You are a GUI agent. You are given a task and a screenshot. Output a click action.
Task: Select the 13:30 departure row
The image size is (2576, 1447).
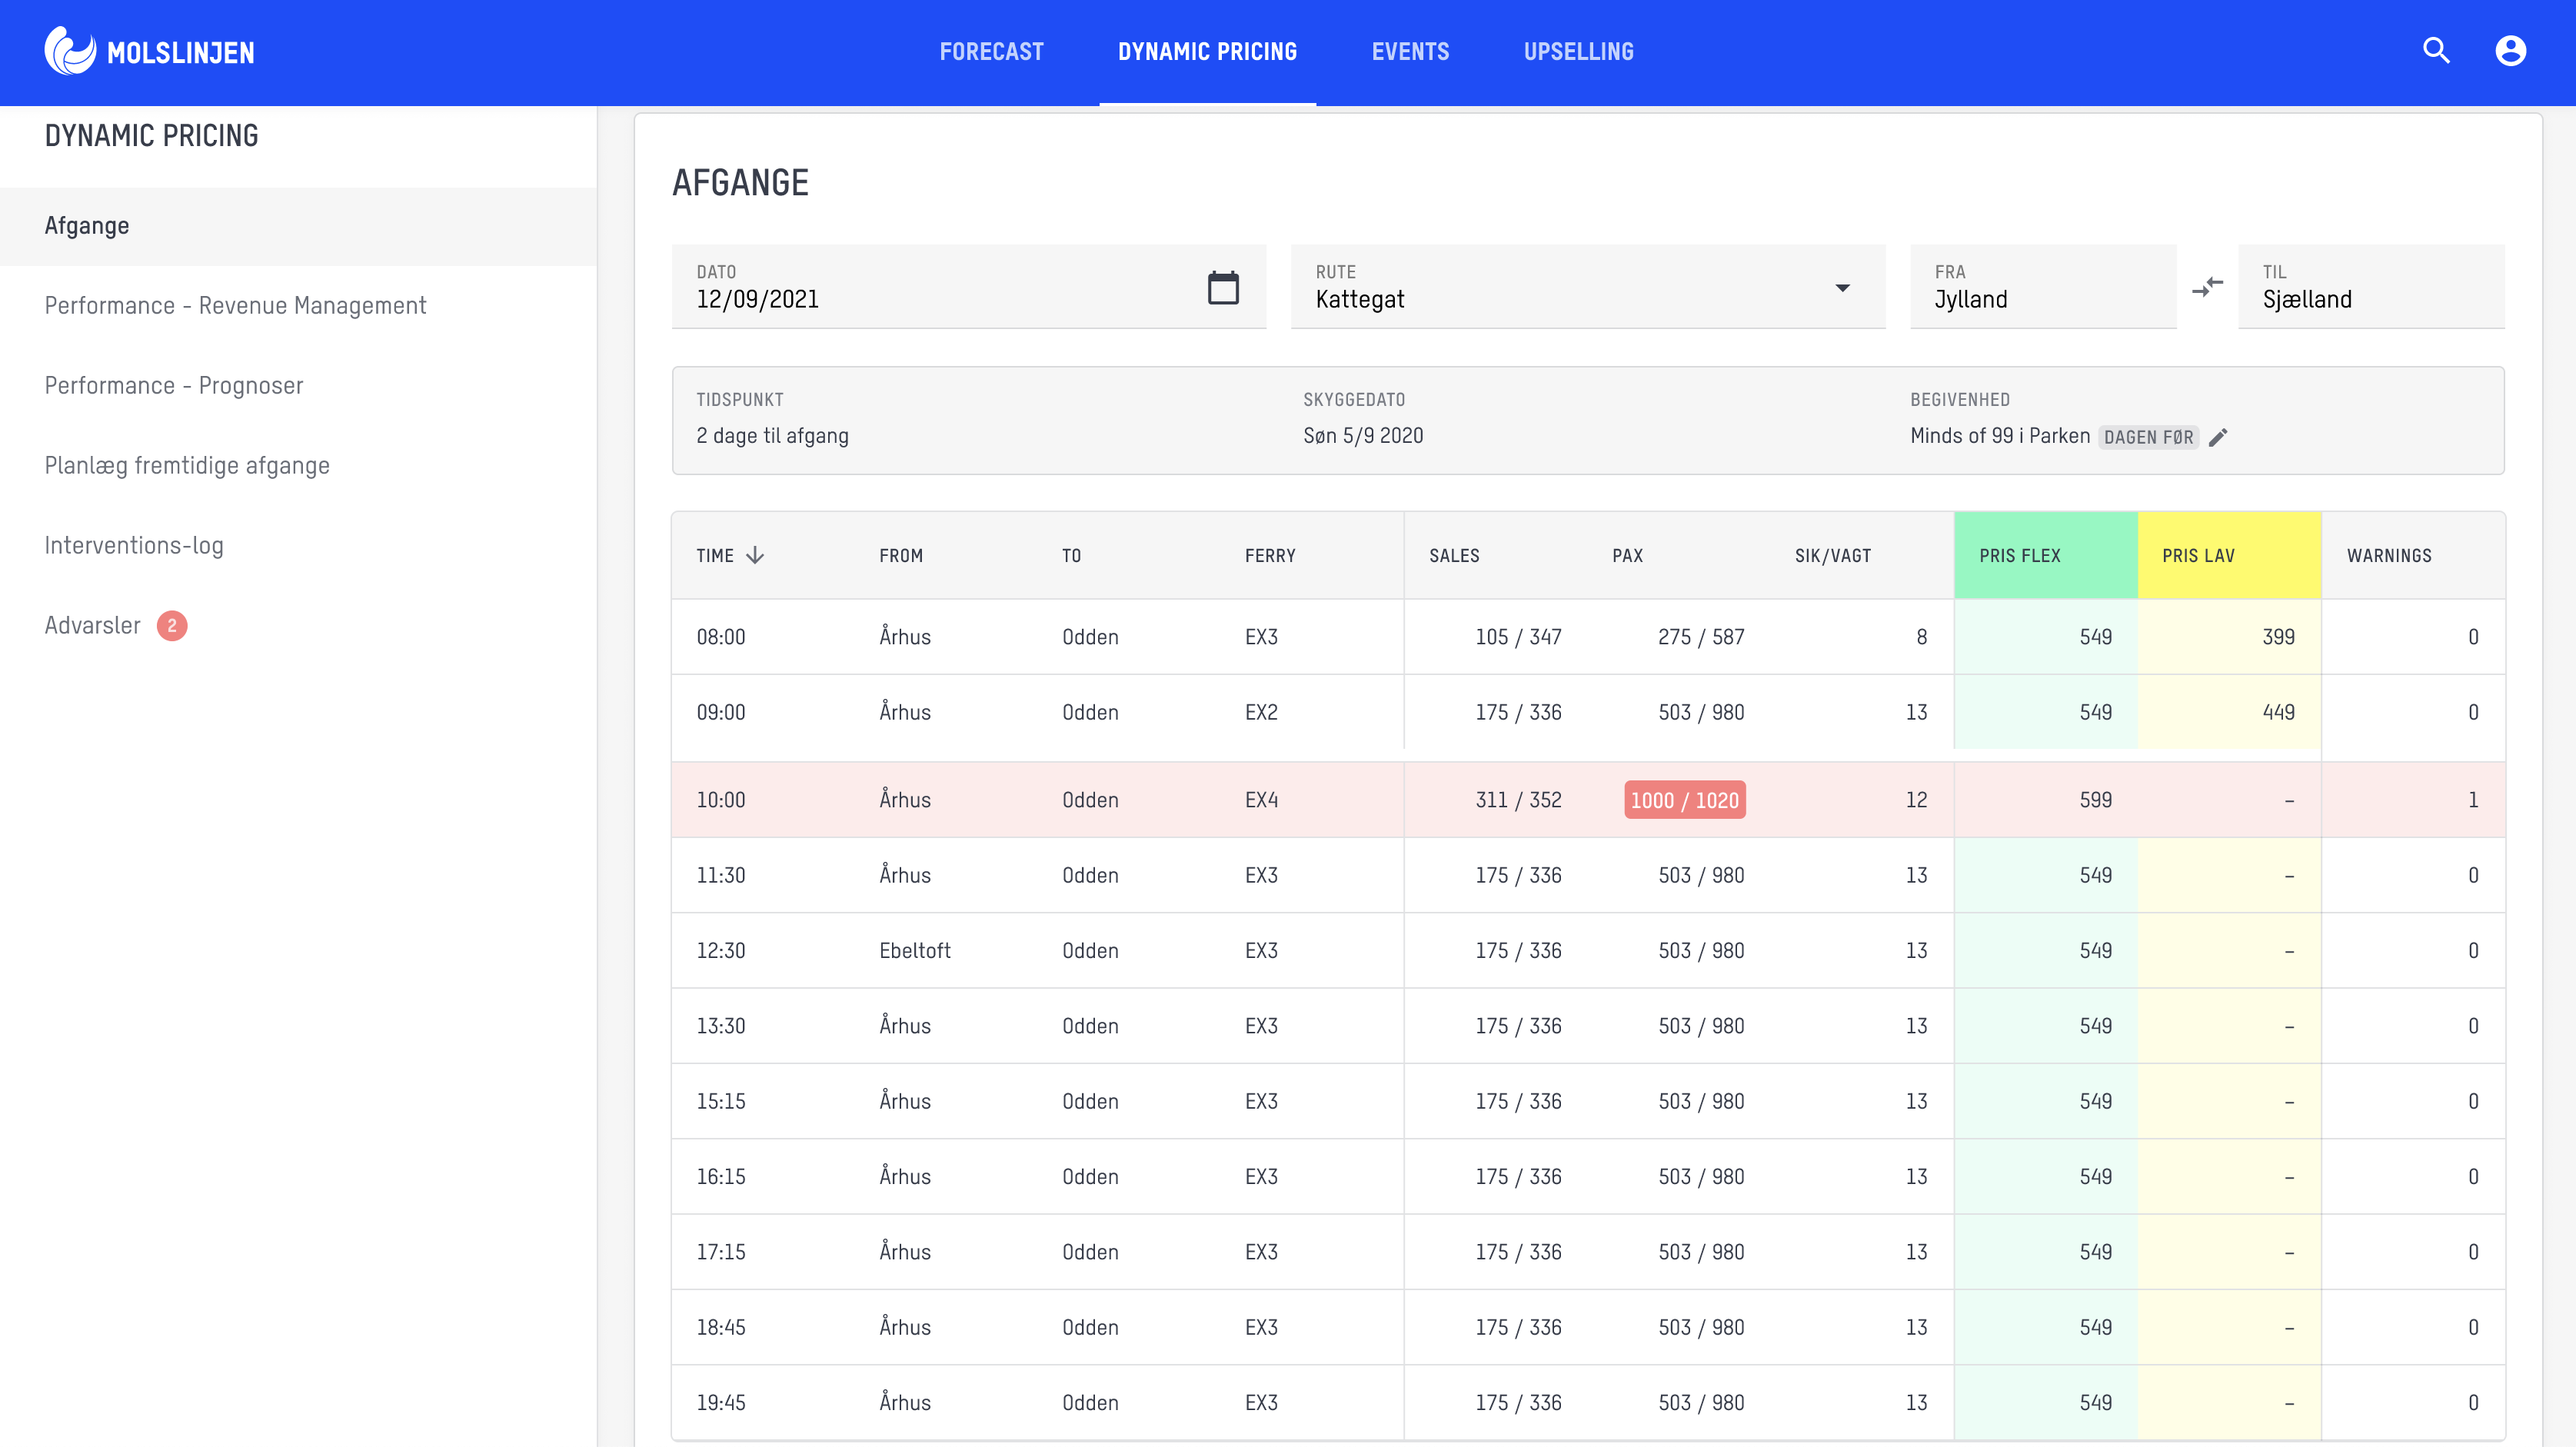tap(1588, 1026)
